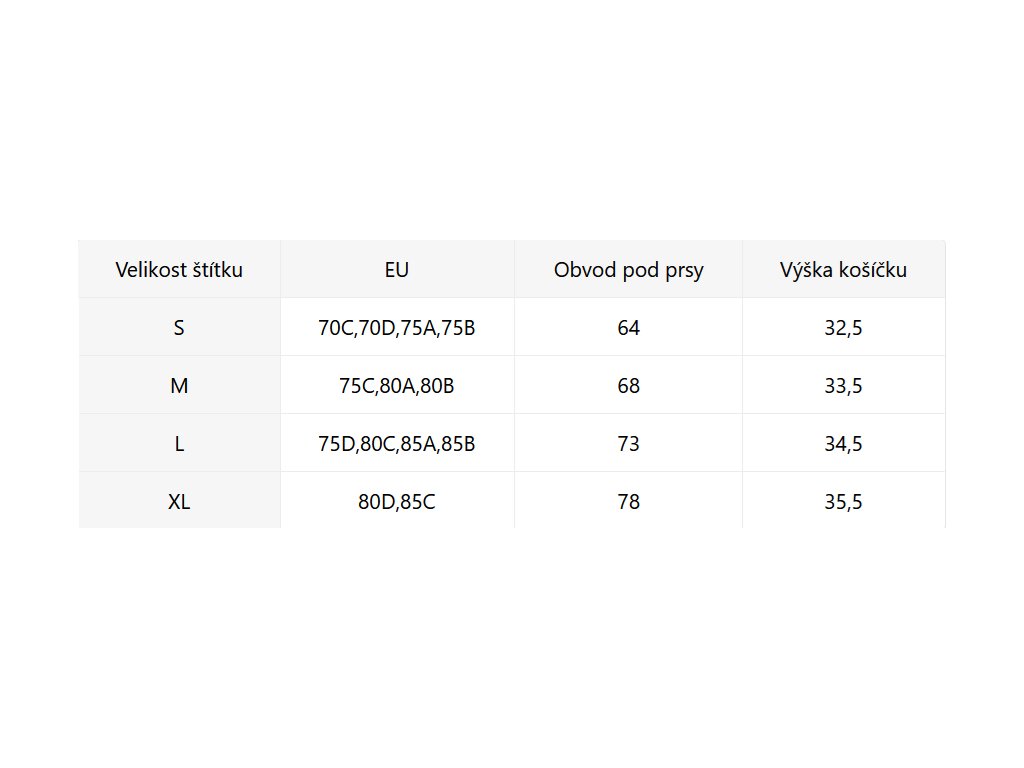This screenshot has height=768, width=1024.
Task: Click the 'Velikost štítku' column header
Action: point(179,269)
